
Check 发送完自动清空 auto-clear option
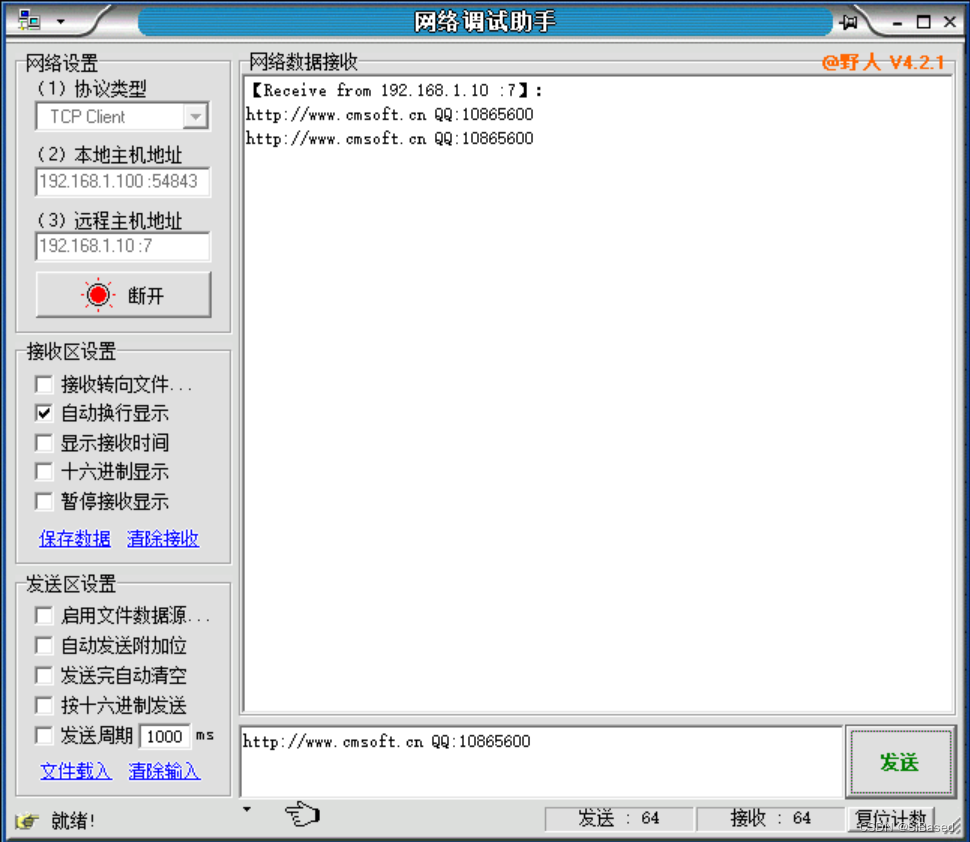pos(44,675)
